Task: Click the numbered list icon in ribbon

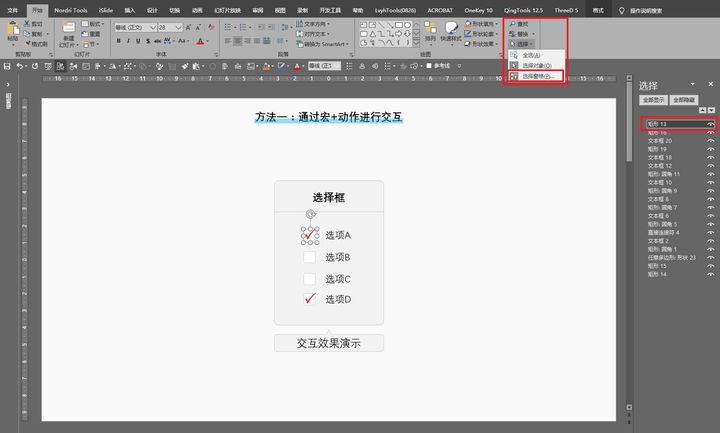Action: (x=243, y=28)
